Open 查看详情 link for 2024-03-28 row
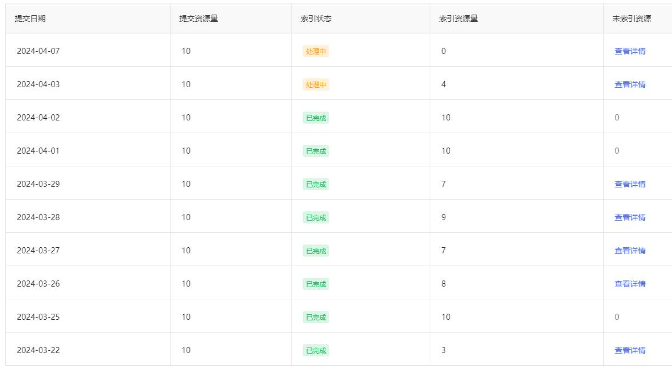The image size is (672, 374). point(630,217)
